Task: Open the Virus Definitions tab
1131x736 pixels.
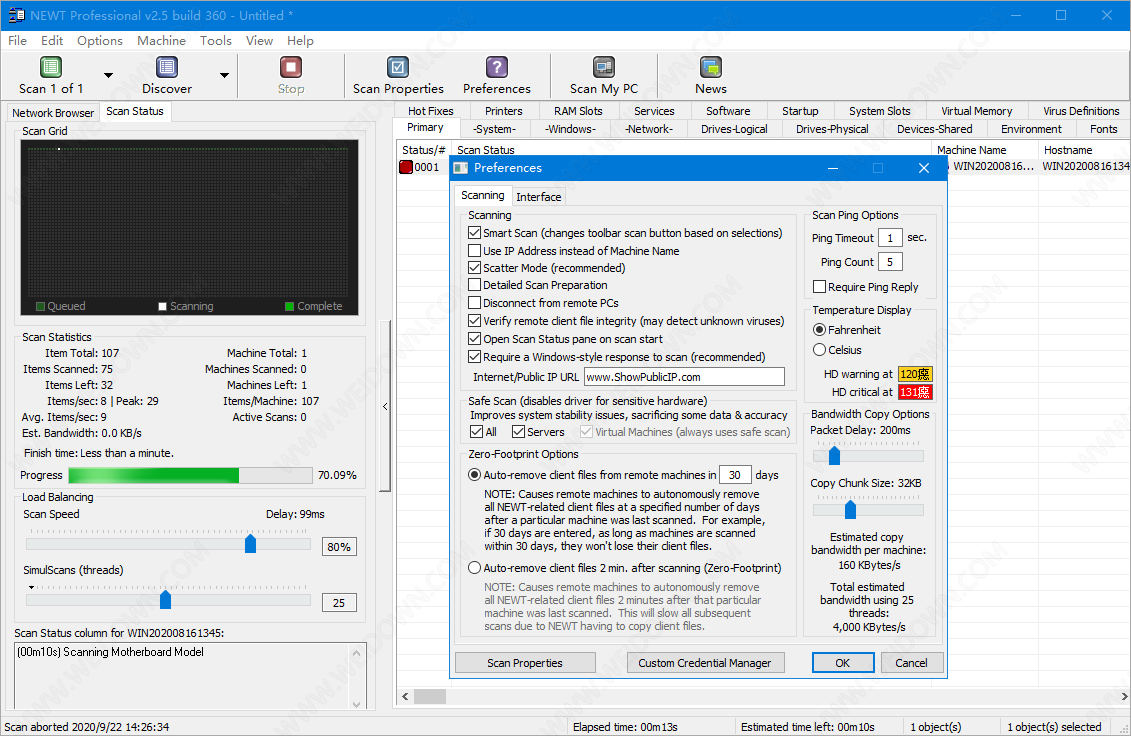Action: [x=1081, y=111]
